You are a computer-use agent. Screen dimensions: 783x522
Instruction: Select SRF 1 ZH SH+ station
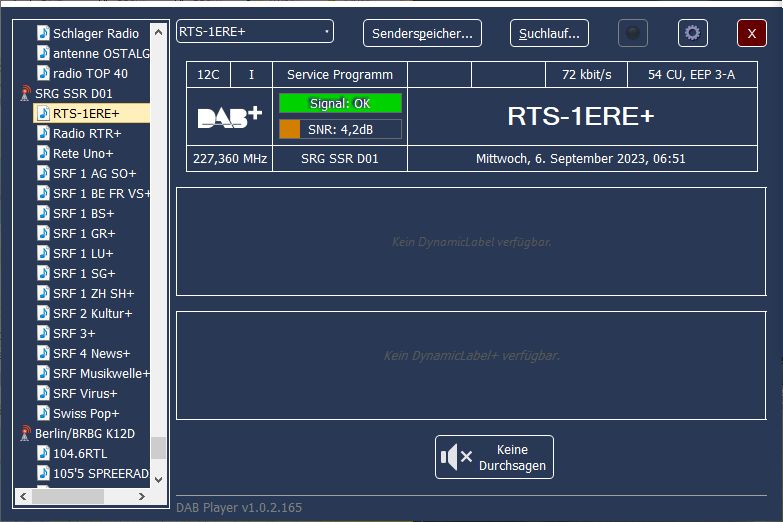(x=93, y=293)
